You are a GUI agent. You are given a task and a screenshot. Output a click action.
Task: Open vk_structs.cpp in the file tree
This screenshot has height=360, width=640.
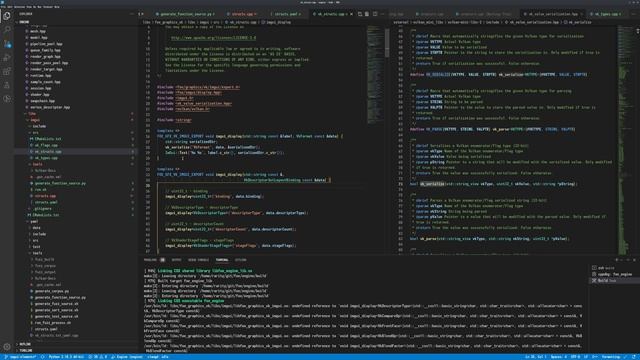pos(48,151)
